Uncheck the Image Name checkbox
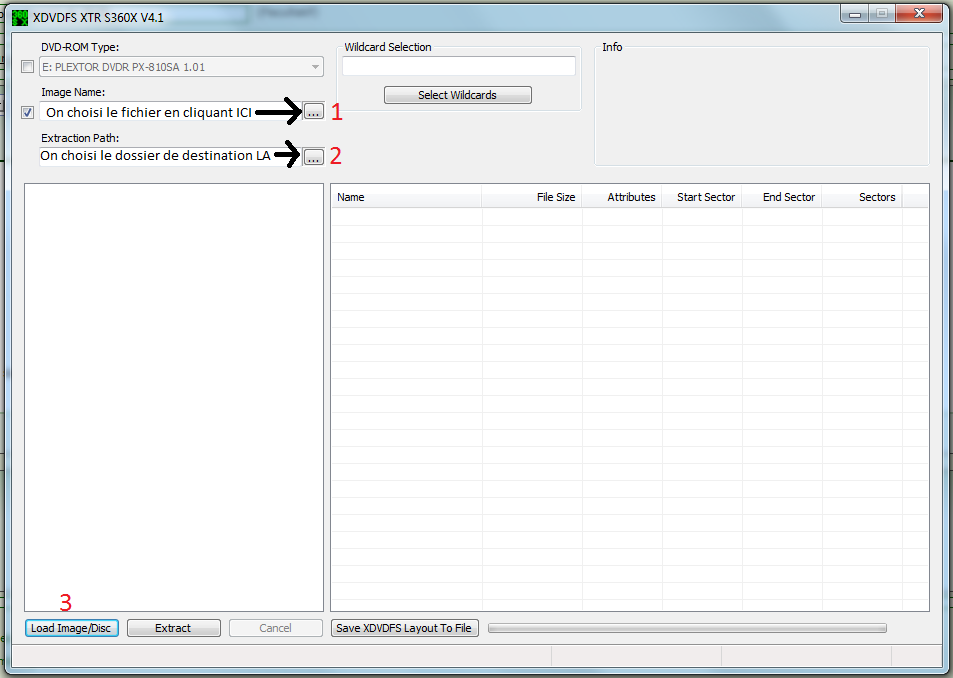Viewport: 953px width, 678px height. coord(27,112)
